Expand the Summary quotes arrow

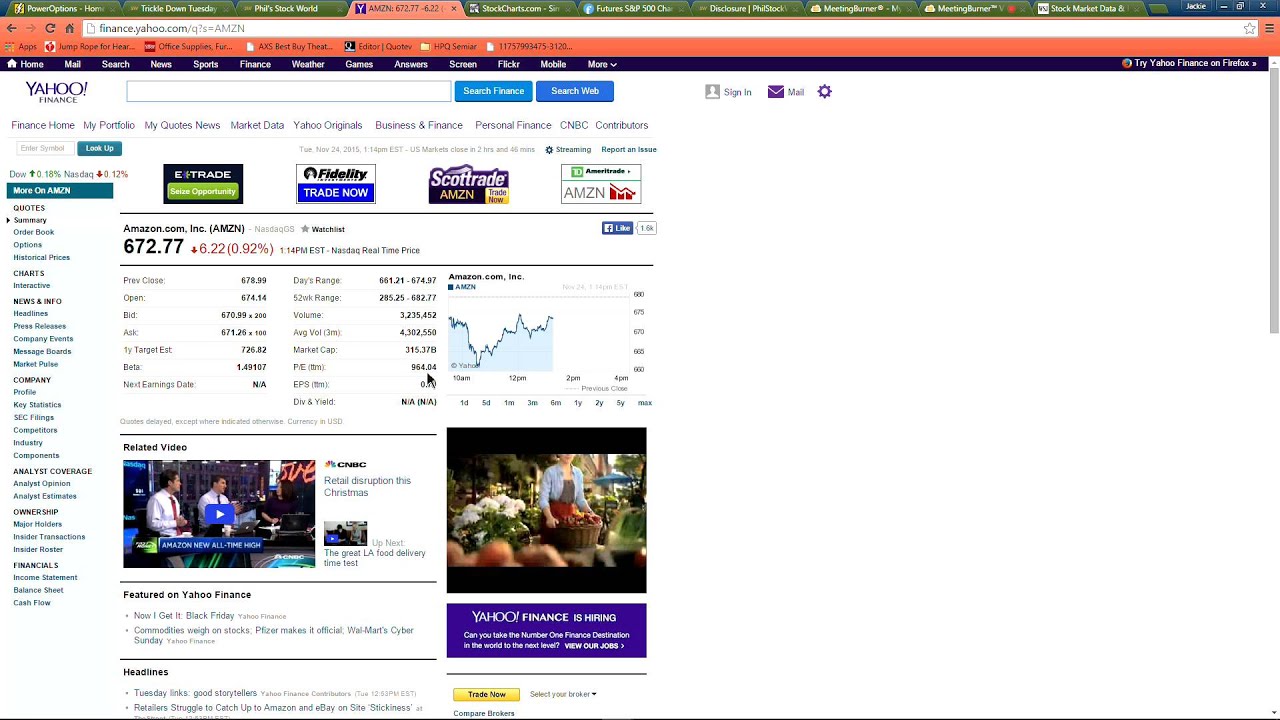[x=9, y=220]
